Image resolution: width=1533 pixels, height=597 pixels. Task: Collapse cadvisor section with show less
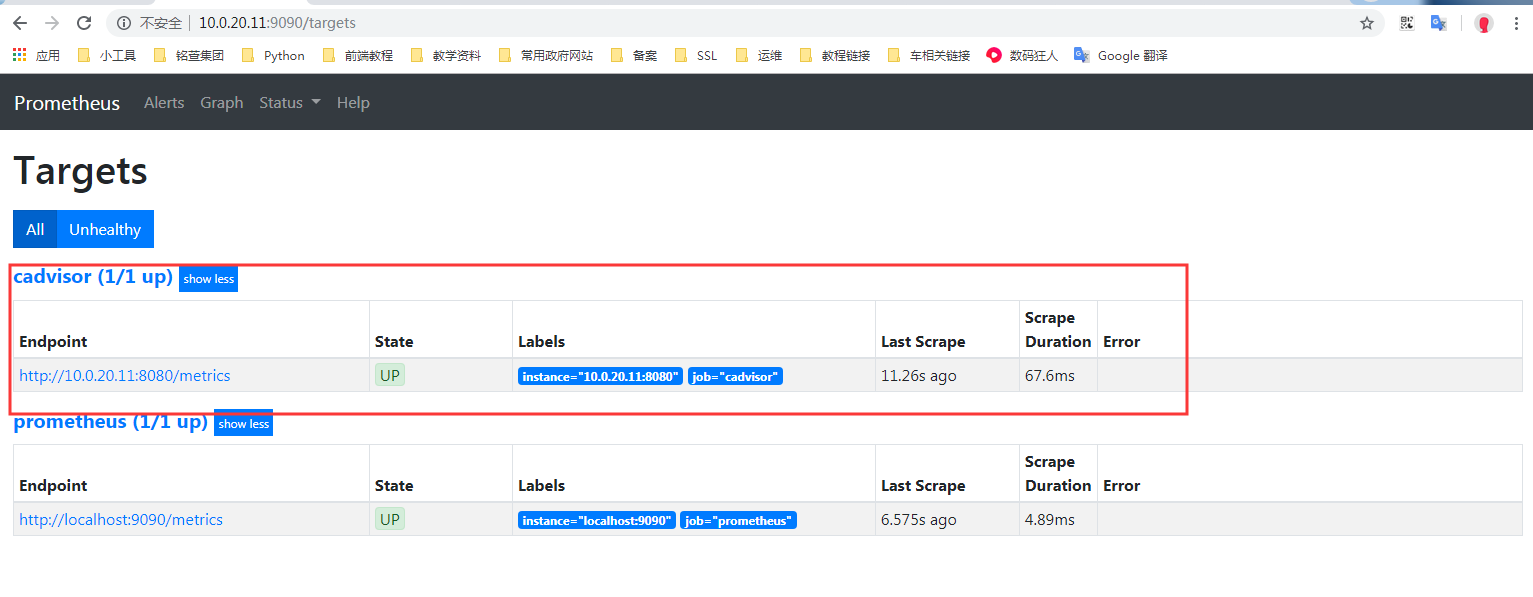coord(209,279)
